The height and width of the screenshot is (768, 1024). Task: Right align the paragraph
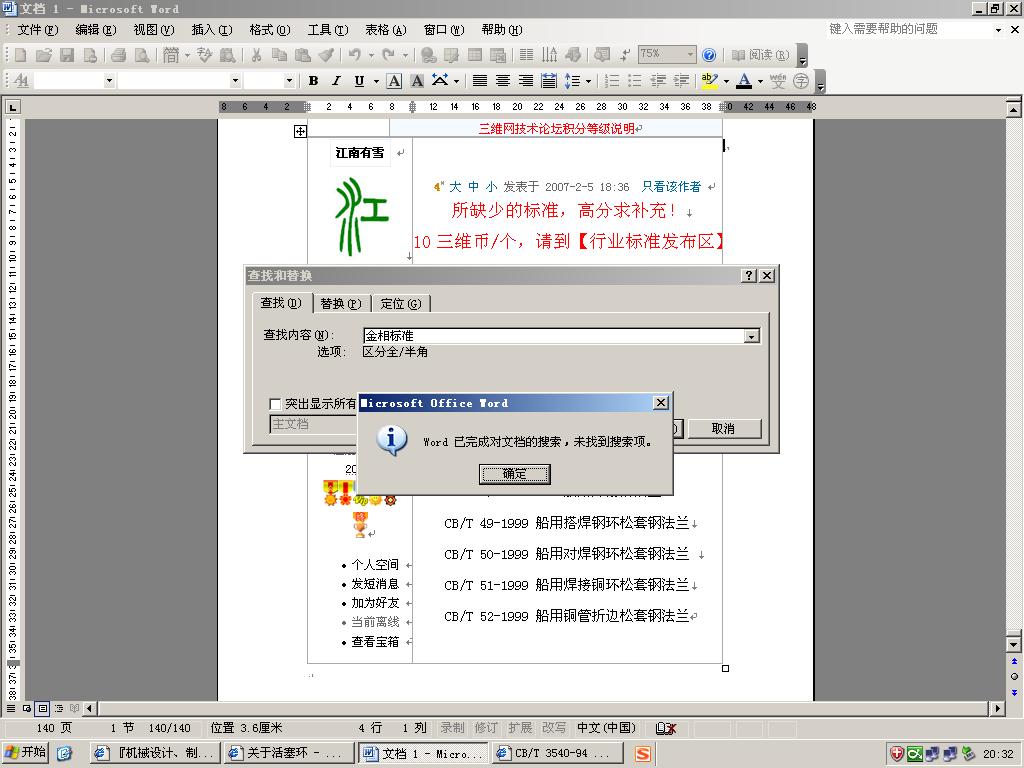pyautogui.click(x=526, y=81)
